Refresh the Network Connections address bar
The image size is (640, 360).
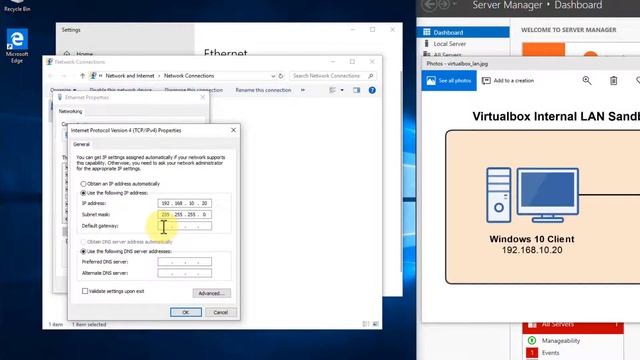(281, 76)
